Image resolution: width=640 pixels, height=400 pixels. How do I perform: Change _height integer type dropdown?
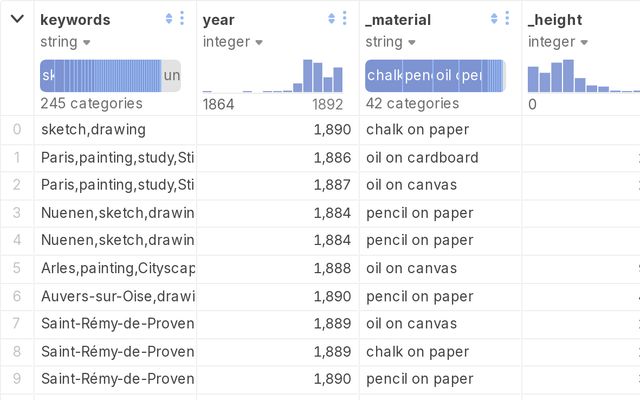557,42
